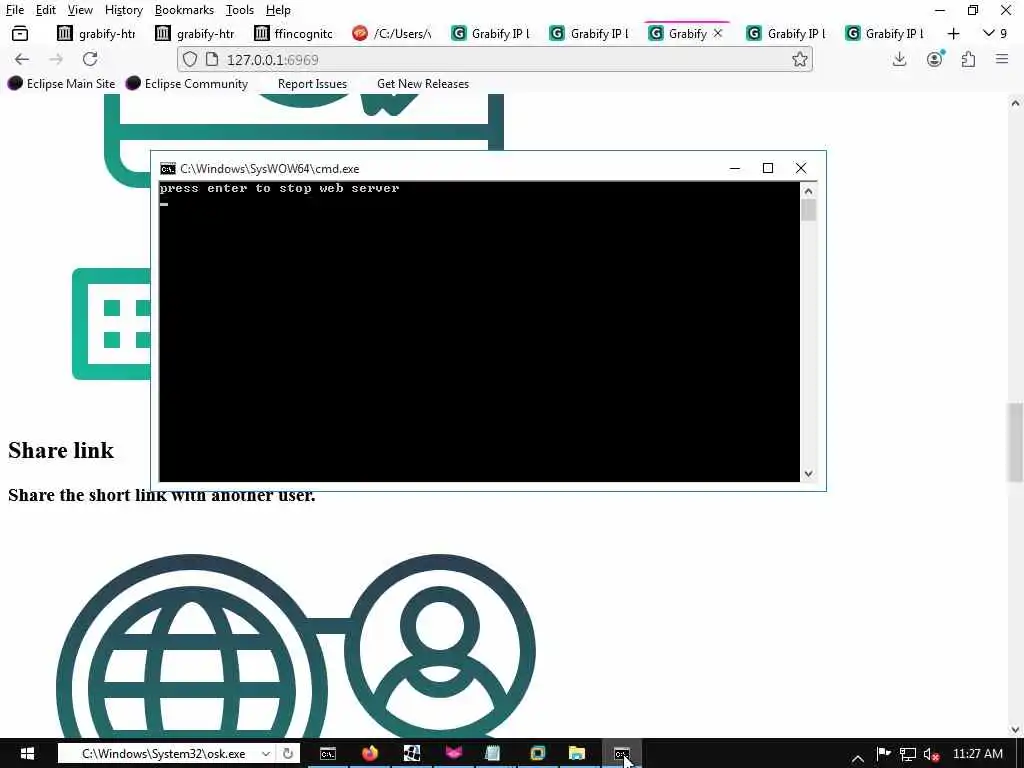This screenshot has height=768, width=1024.
Task: Go forward to next page
Action: [x=56, y=59]
